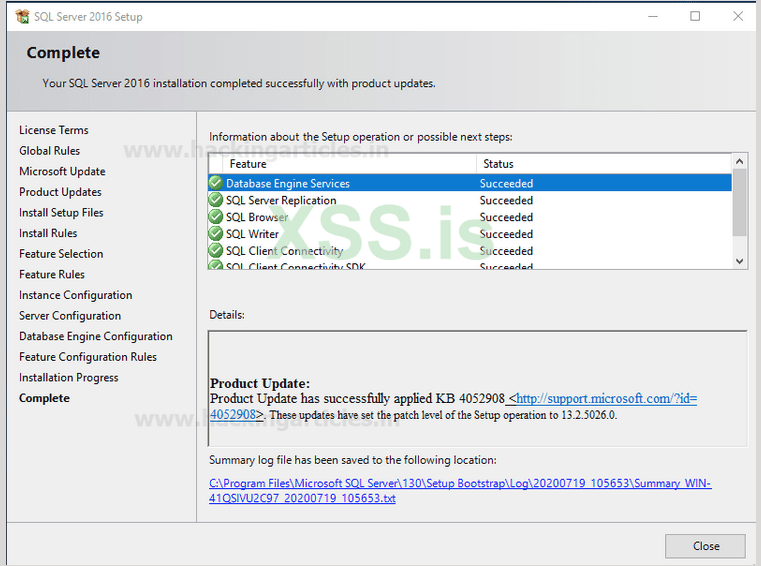Select the SQL Server Replication feature row
761x566 pixels.
[x=470, y=200]
